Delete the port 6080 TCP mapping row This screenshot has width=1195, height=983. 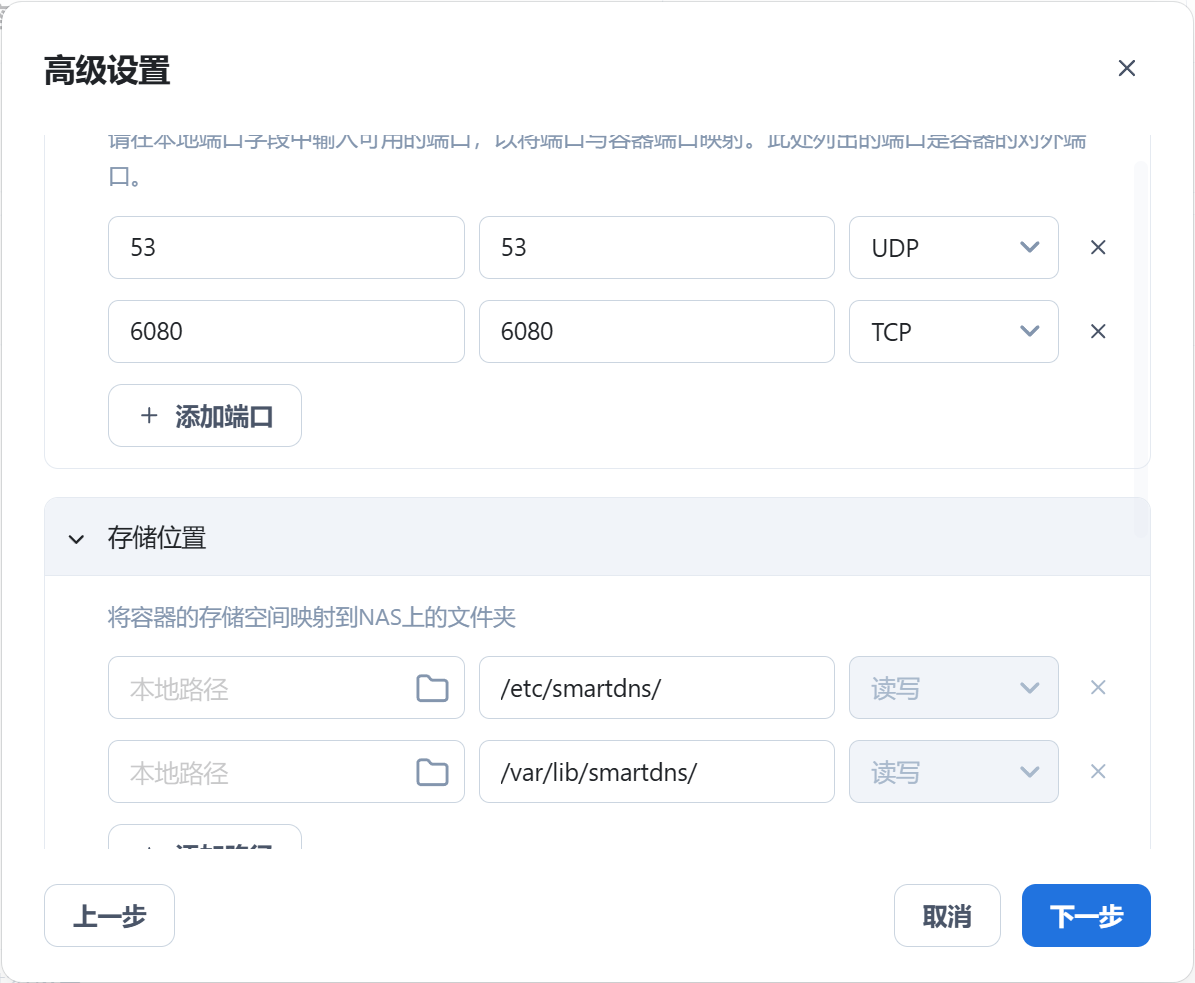[x=1097, y=332]
